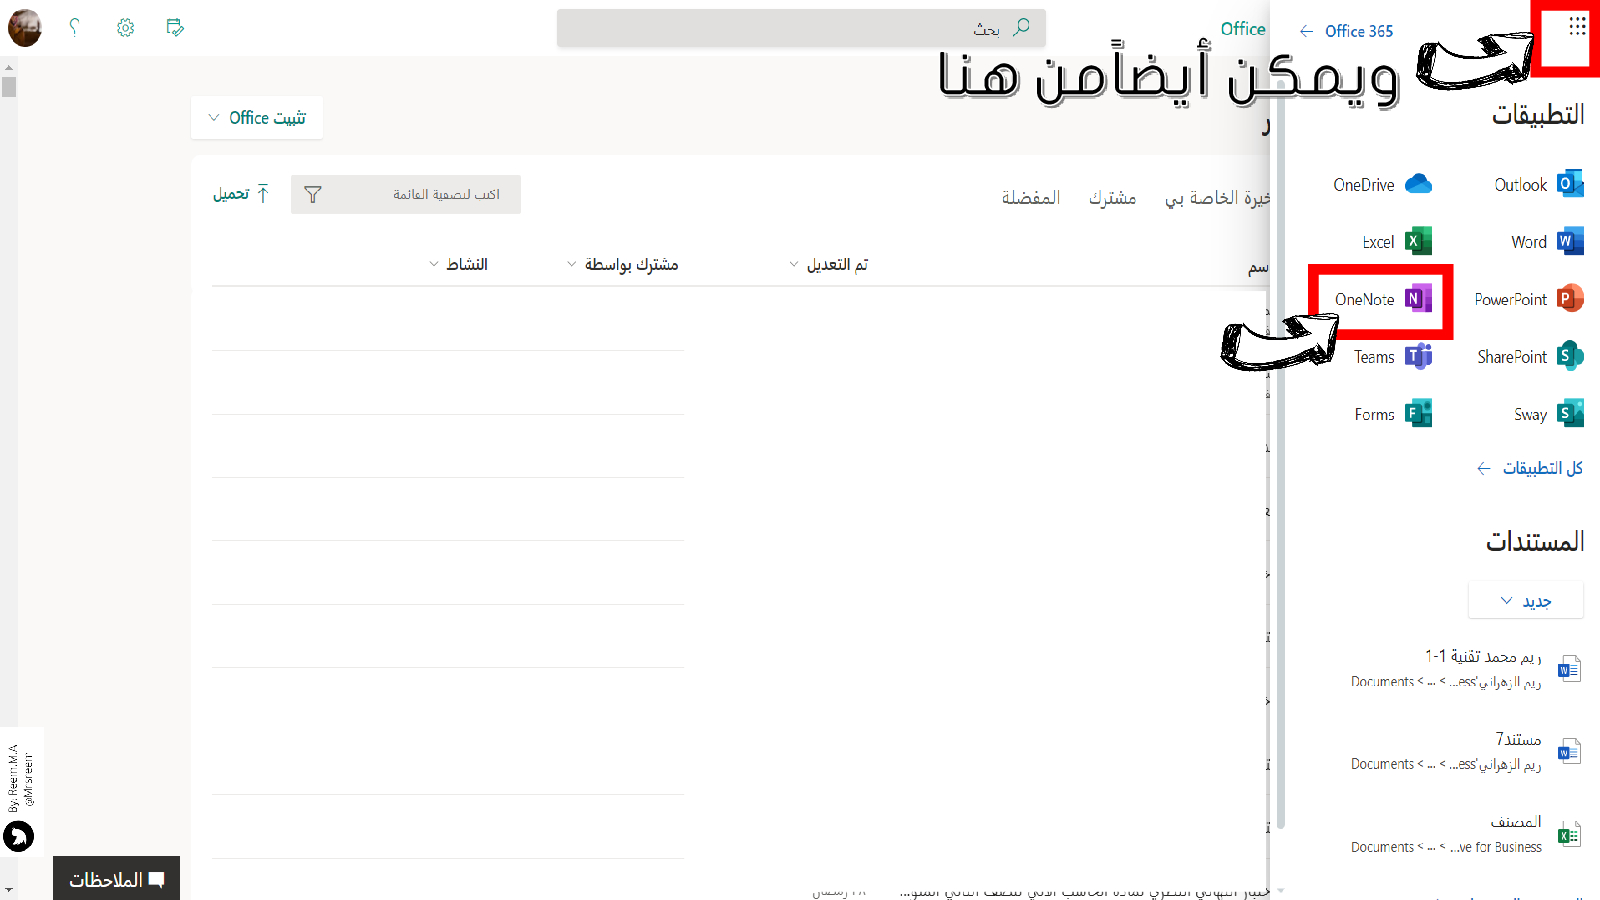This screenshot has width=1600, height=900.
Task: Open Microsoft Forms
Action: pyautogui.click(x=1392, y=414)
